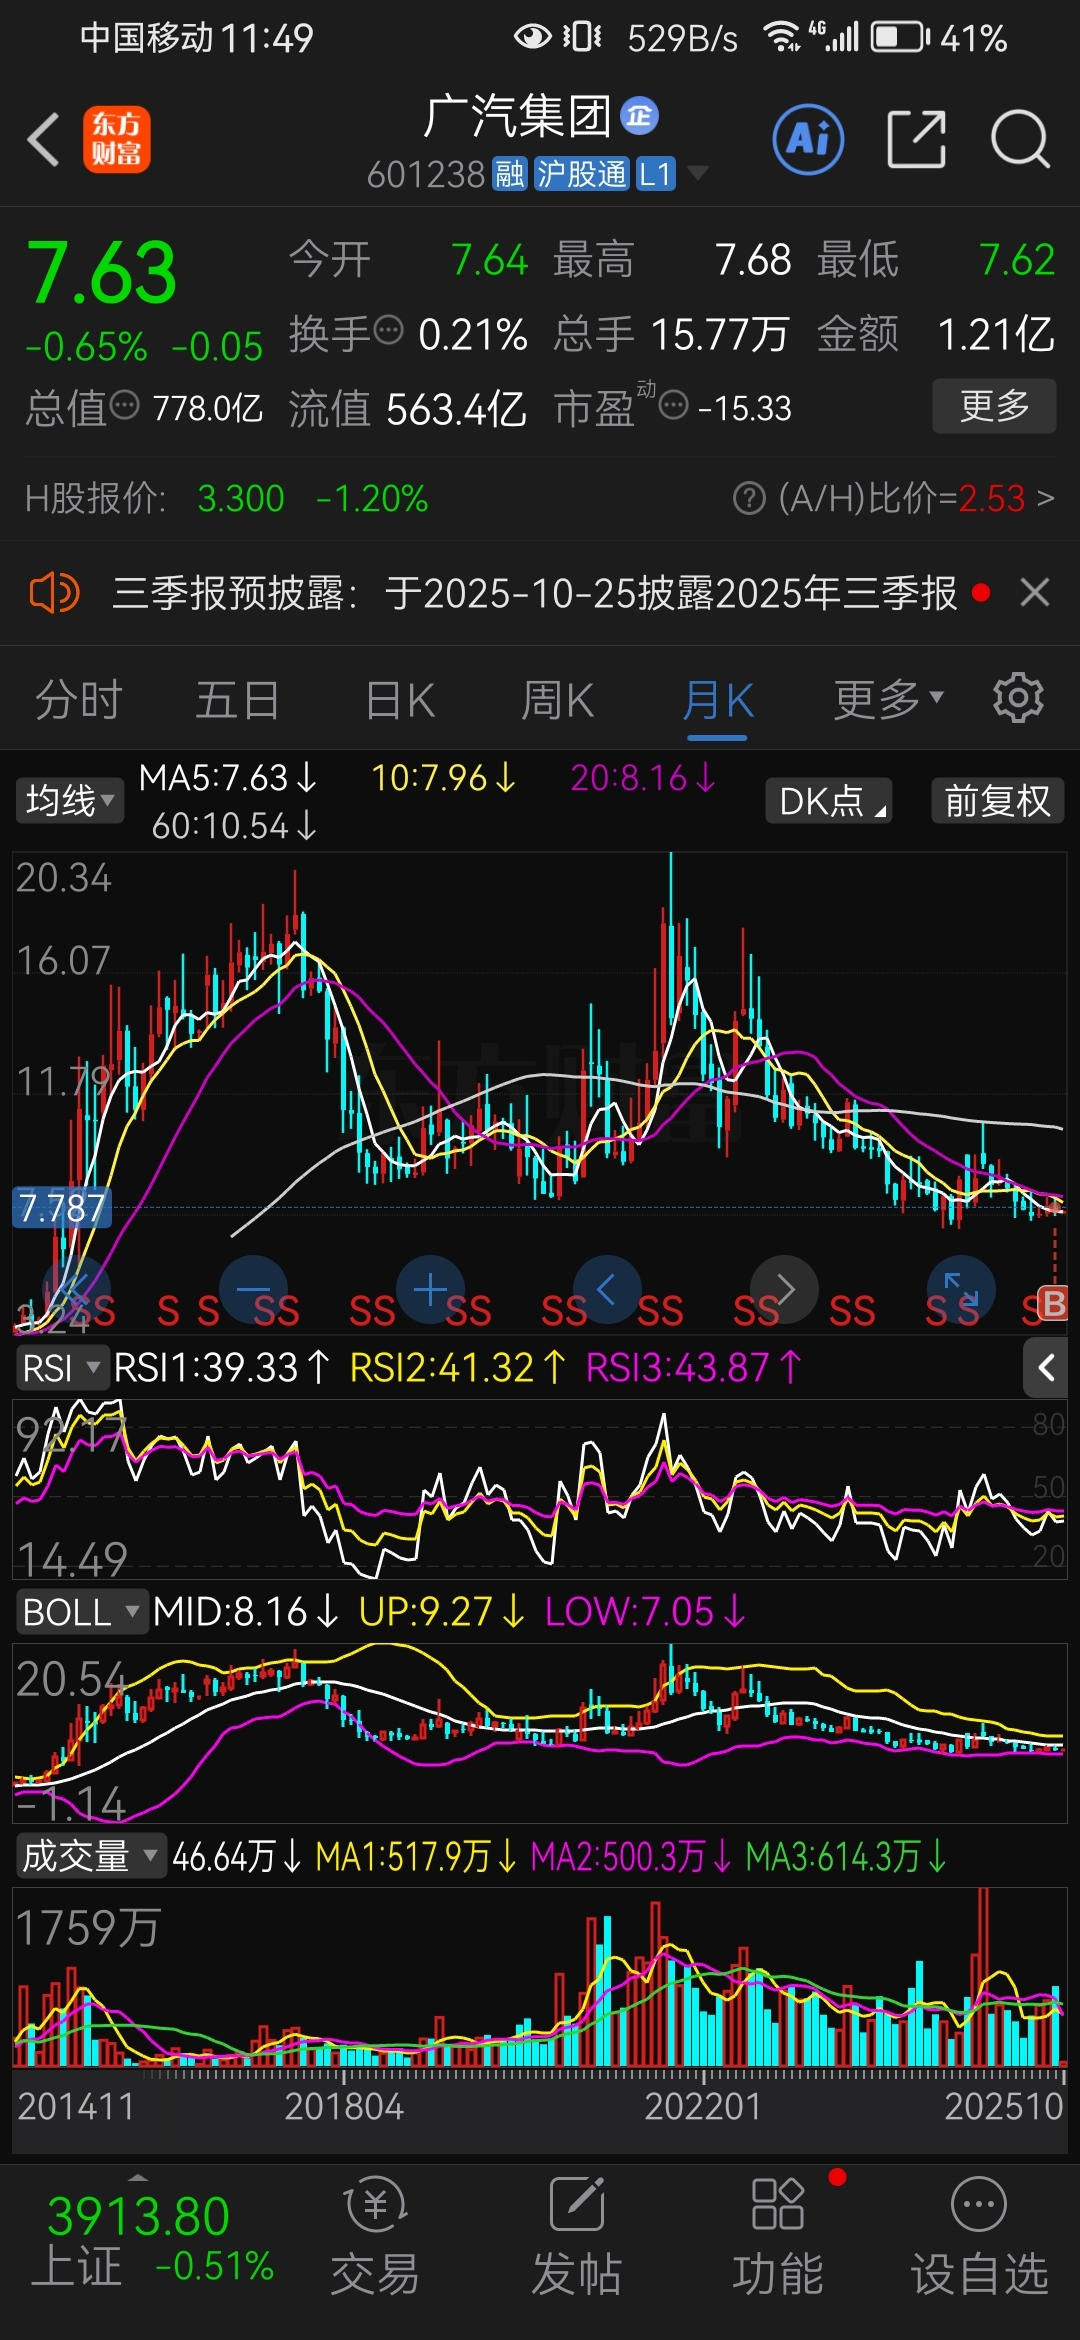Image resolution: width=1080 pixels, height=2340 pixels.
Task: Open A/H 比价 help question mark
Action: 749,498
